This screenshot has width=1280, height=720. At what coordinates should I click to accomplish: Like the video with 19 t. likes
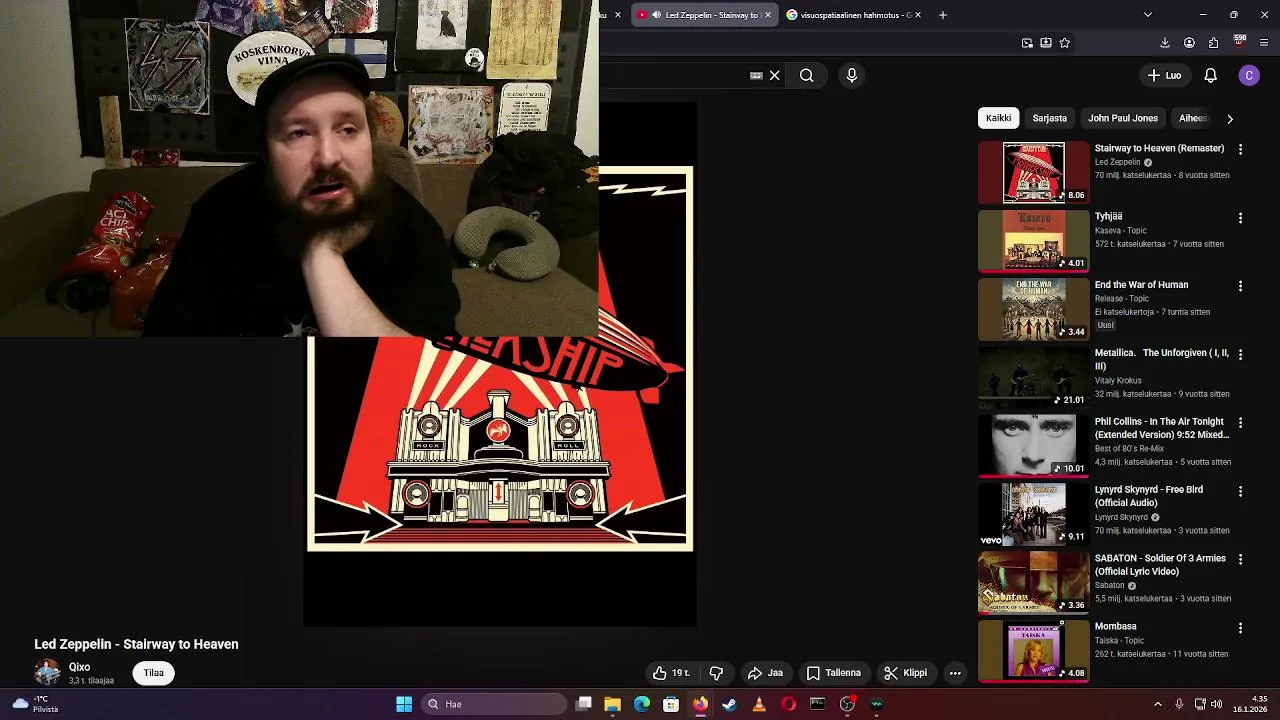pyautogui.click(x=671, y=673)
